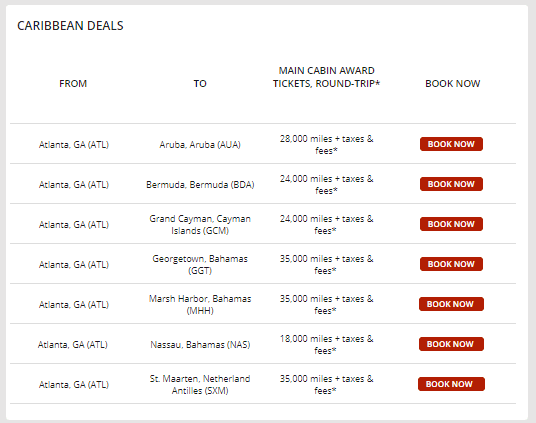The image size is (536, 423).
Task: Click the Main Cabin Award Tickets header
Action: [326, 77]
